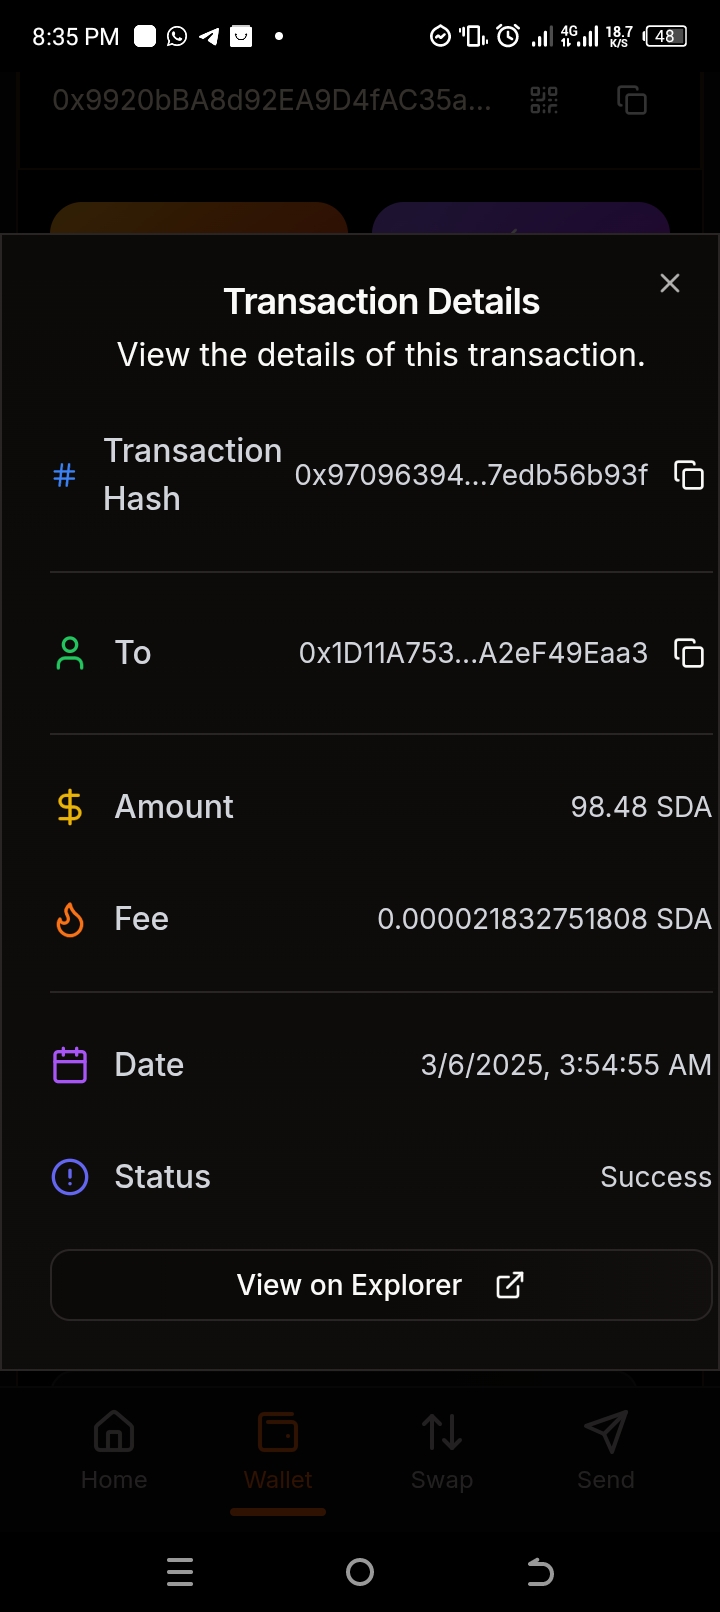Viewport: 720px width, 1612px height.
Task: Tap the green person To icon
Action: coord(70,653)
